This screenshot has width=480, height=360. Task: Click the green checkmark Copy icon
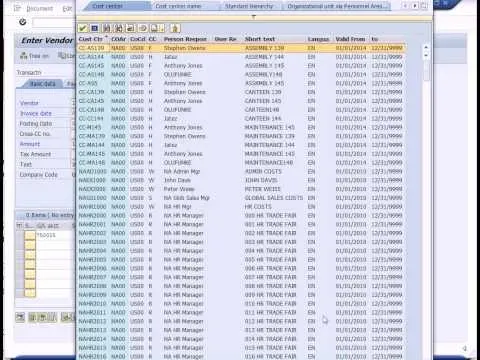point(82,29)
